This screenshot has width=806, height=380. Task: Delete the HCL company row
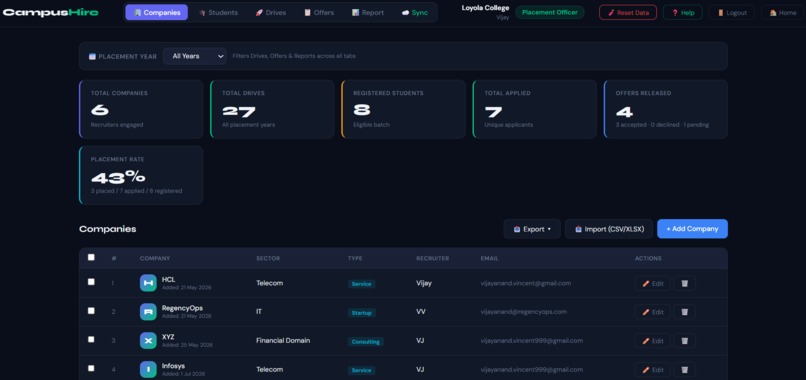click(684, 283)
